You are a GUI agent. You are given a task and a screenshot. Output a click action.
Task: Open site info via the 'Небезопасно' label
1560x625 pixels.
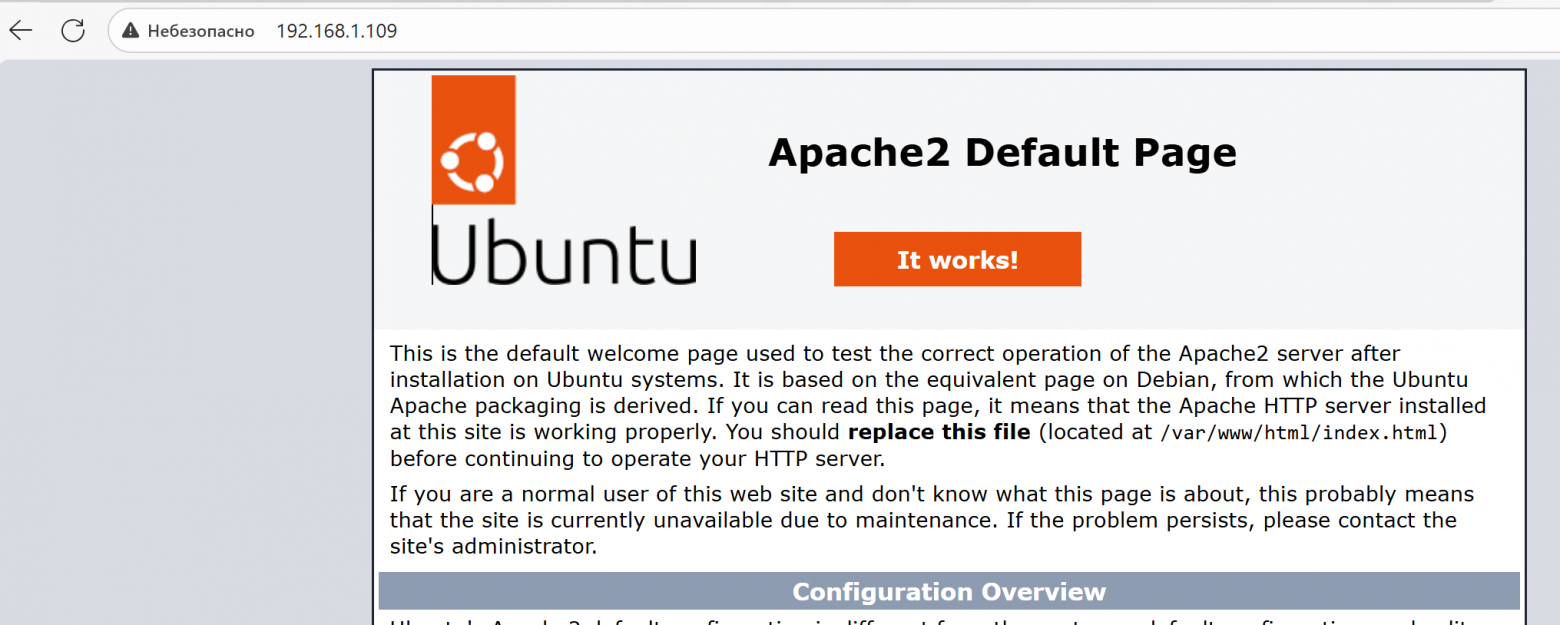(201, 31)
